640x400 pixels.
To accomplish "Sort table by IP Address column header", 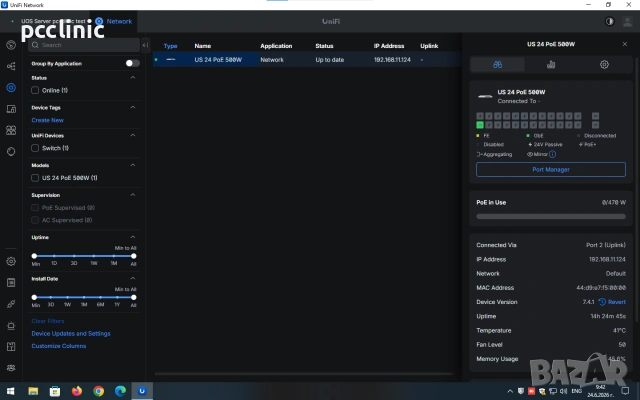I will pos(389,46).
